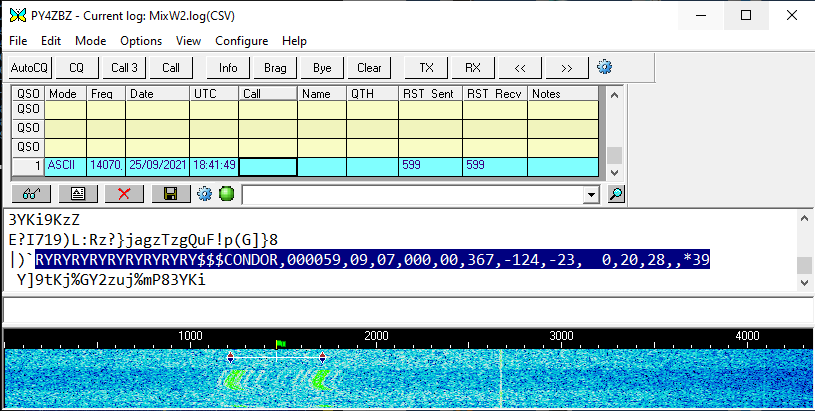Delete entry with the red X icon
Screen dimensions: 815x411
pos(124,194)
